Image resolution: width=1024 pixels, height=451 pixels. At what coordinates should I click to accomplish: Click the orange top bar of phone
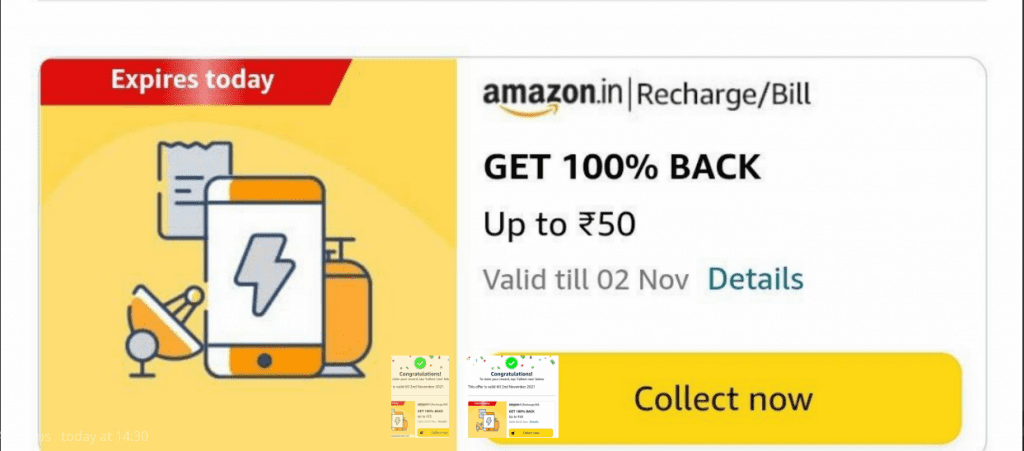(x=276, y=190)
